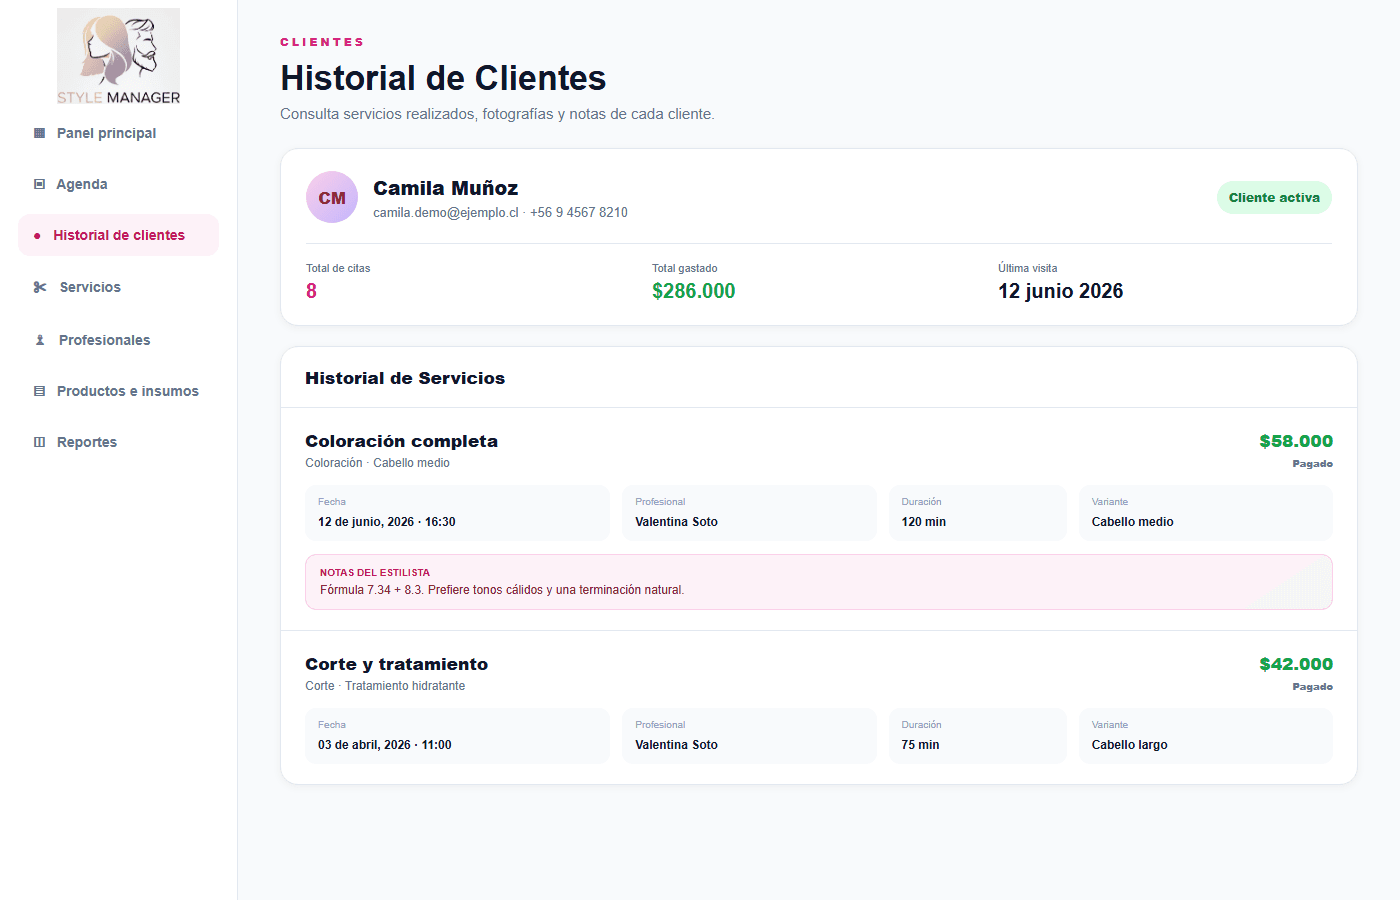This screenshot has height=900, width=1400.
Task: Open Panel principal in sidebar
Action: click(118, 133)
